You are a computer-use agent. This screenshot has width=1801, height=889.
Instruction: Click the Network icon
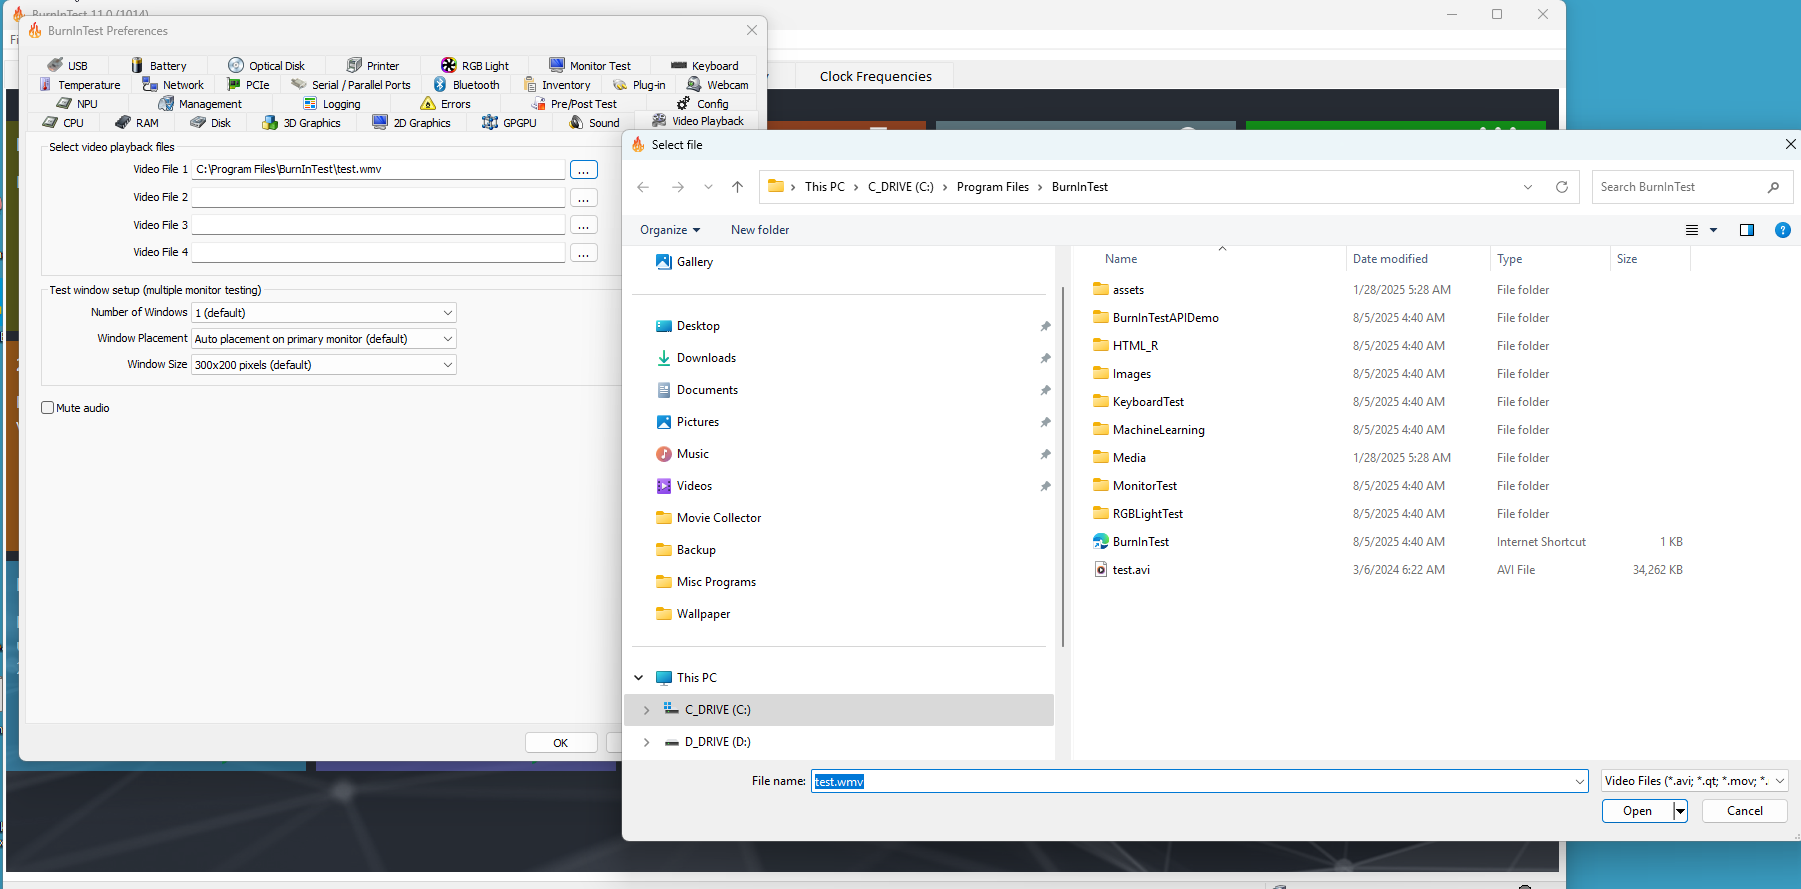click(x=150, y=85)
